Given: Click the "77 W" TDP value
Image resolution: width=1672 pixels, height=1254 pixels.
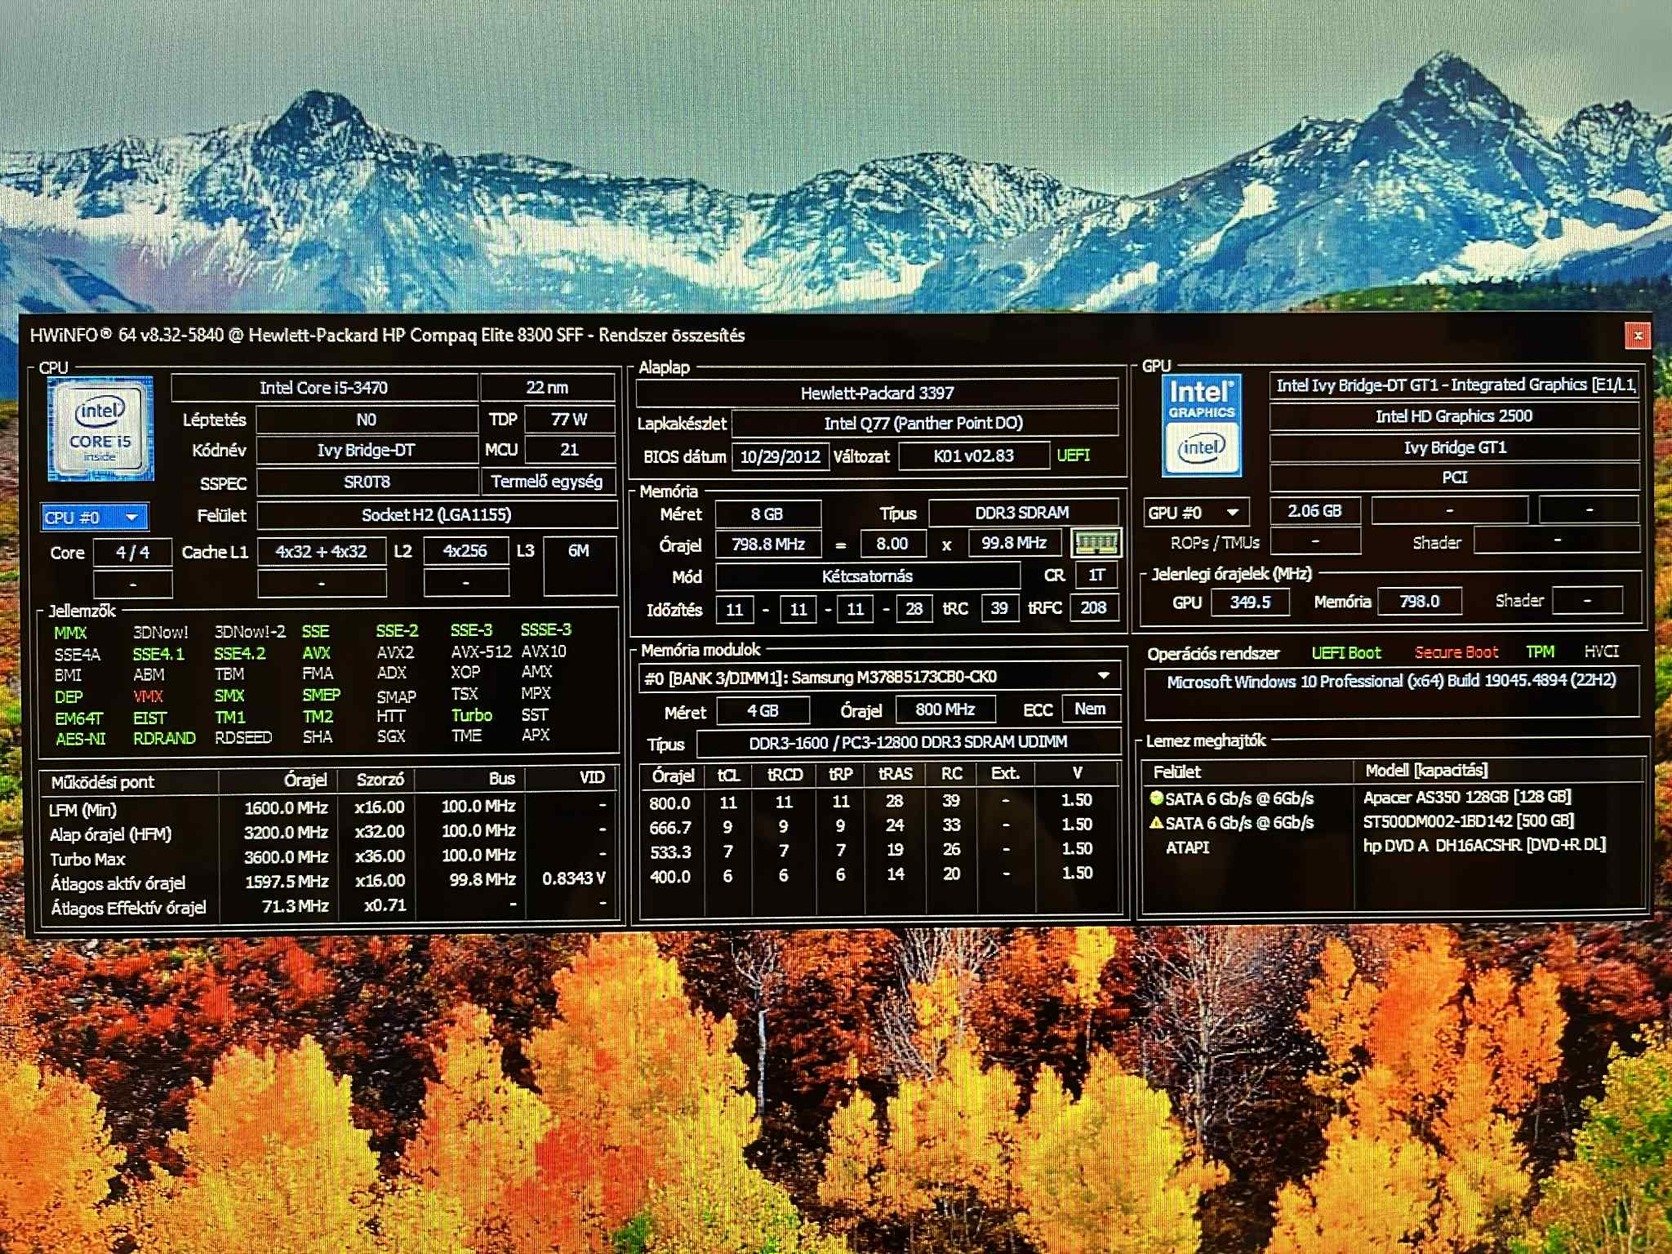Looking at the screenshot, I should (568, 420).
